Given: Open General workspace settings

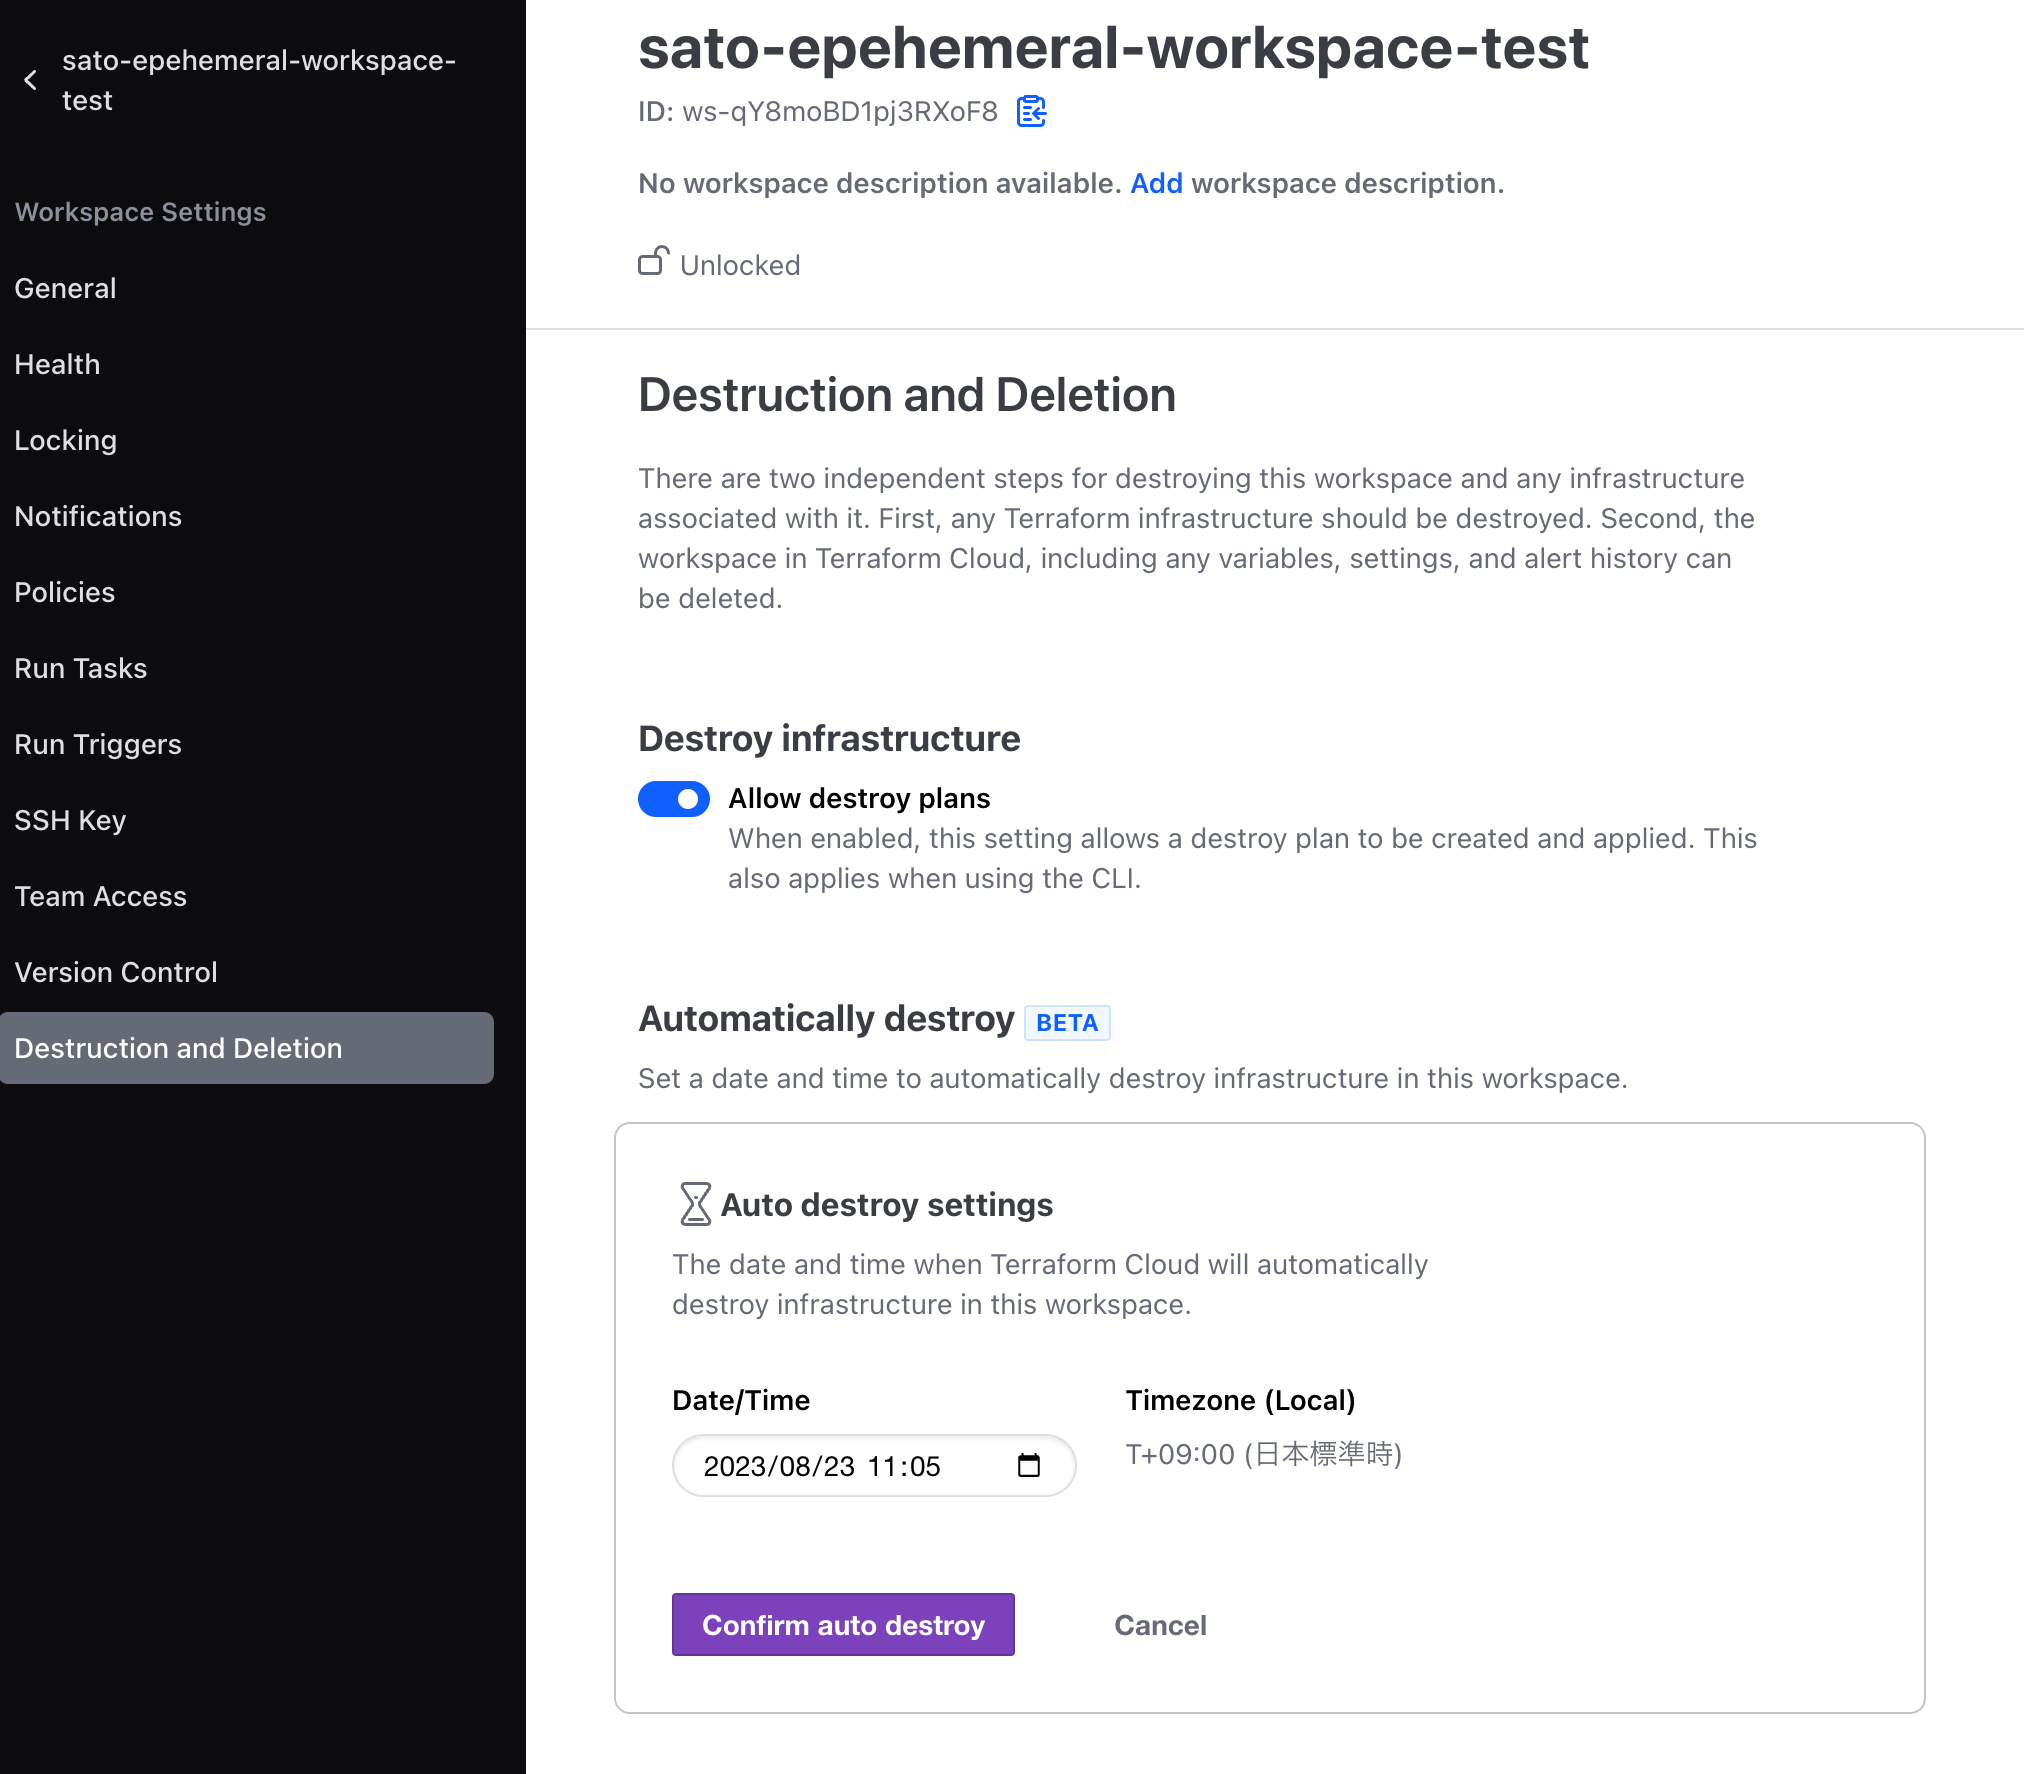Looking at the screenshot, I should coord(65,288).
